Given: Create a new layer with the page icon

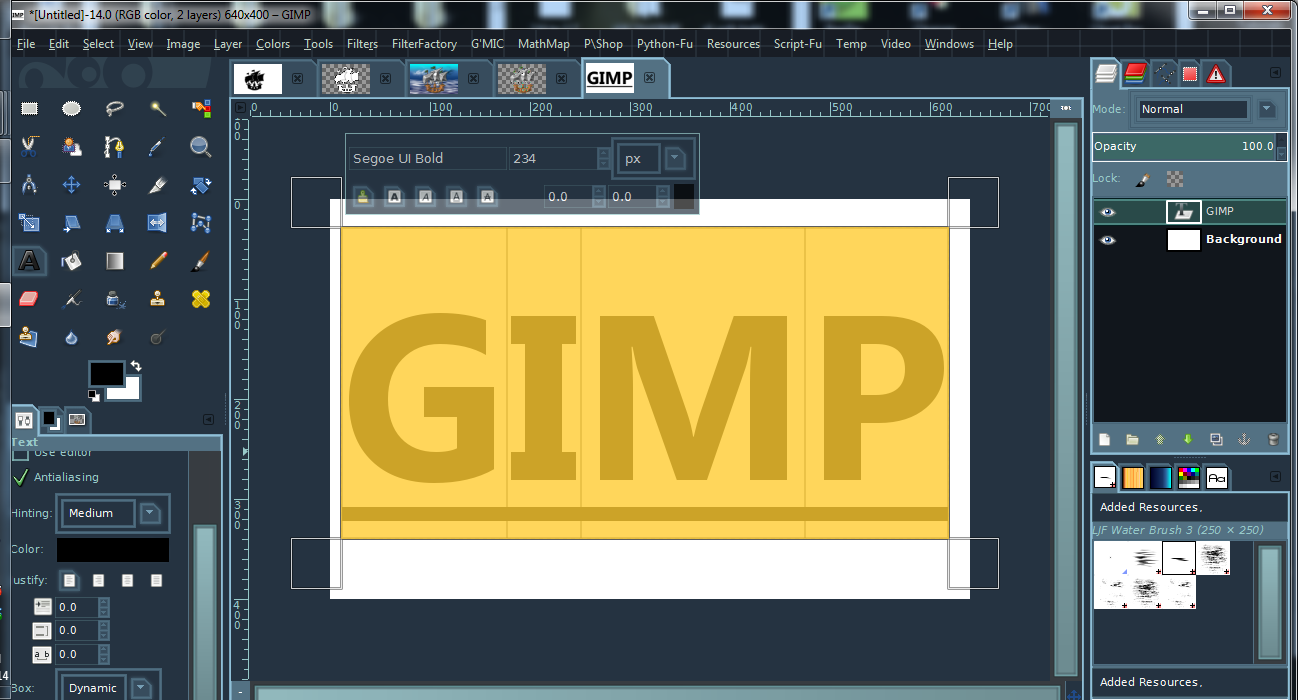Looking at the screenshot, I should click(x=1105, y=439).
